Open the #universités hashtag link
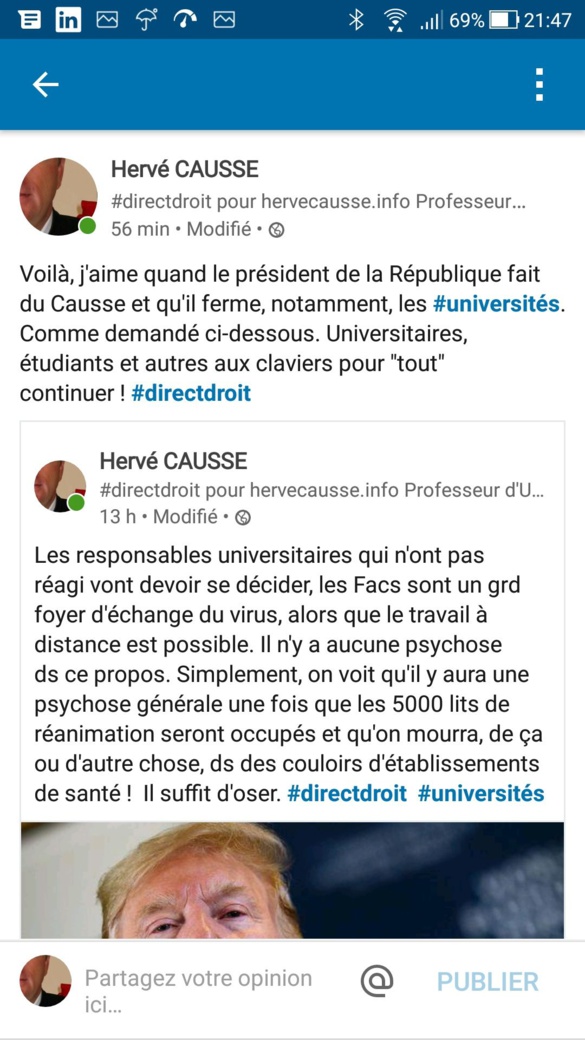This screenshot has height=1040, width=585. [x=495, y=303]
